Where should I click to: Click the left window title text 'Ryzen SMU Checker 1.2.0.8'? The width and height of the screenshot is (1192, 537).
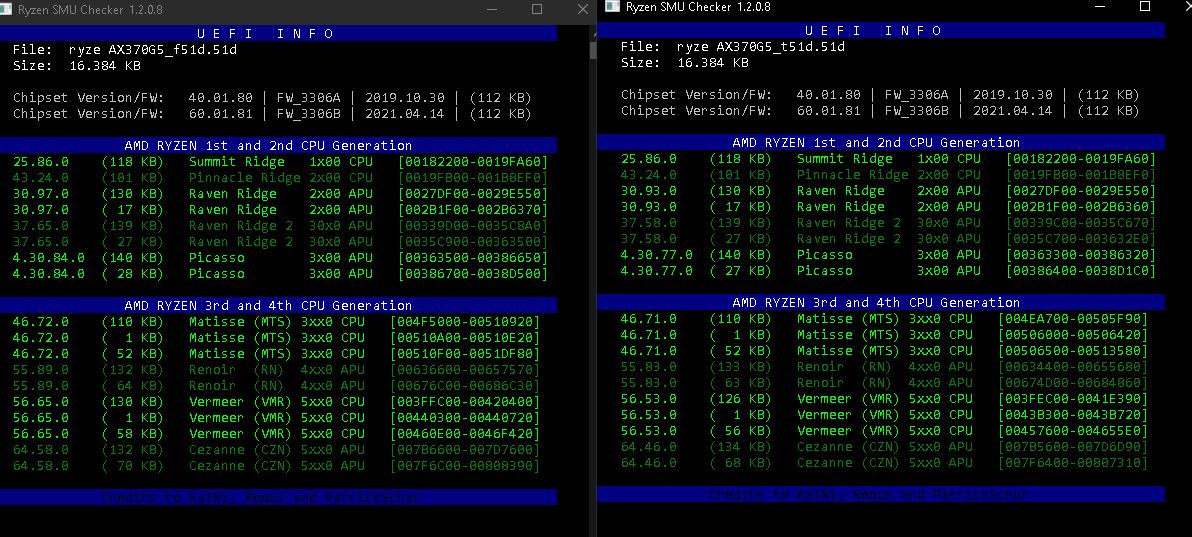click(90, 10)
